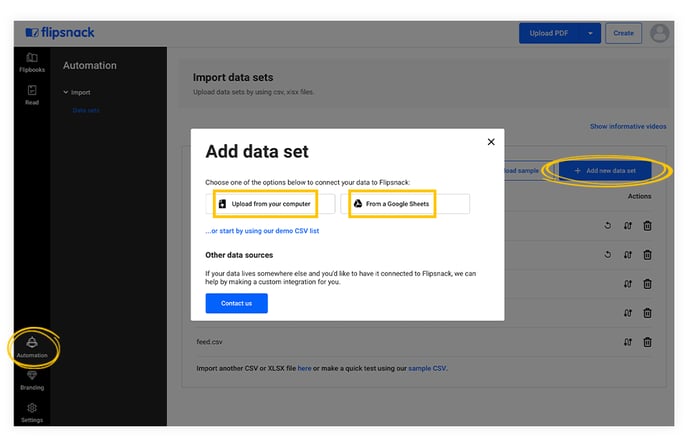The image size is (688, 447).
Task: Delete the fourth data set row
Action: (647, 313)
